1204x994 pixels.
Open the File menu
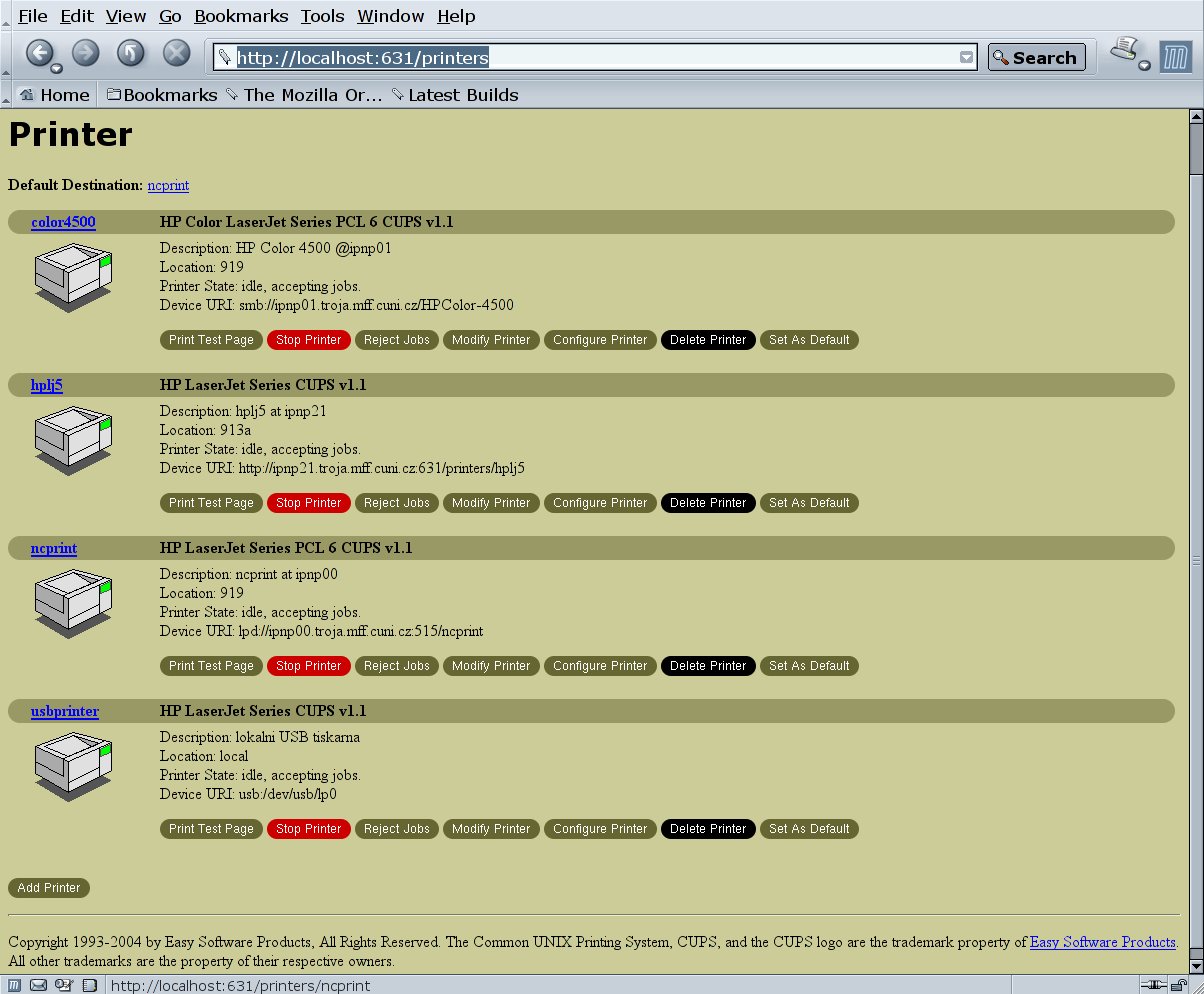[32, 16]
